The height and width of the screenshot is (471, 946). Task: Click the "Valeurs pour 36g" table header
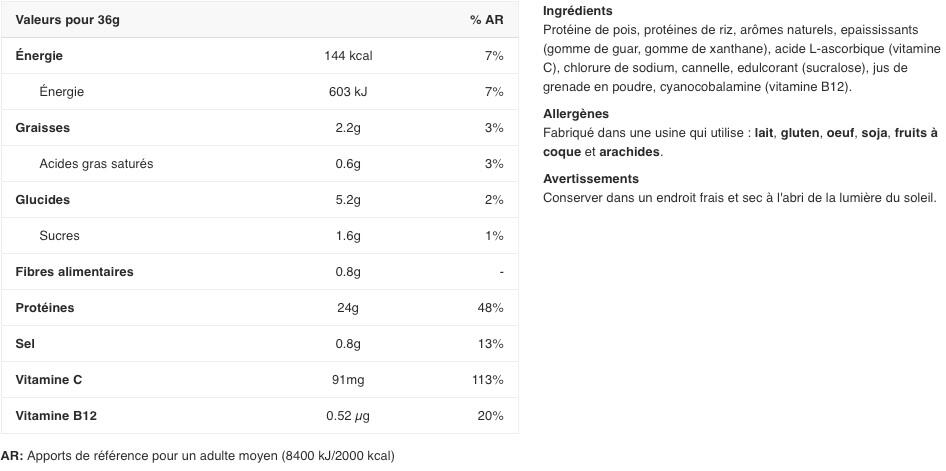coord(68,20)
